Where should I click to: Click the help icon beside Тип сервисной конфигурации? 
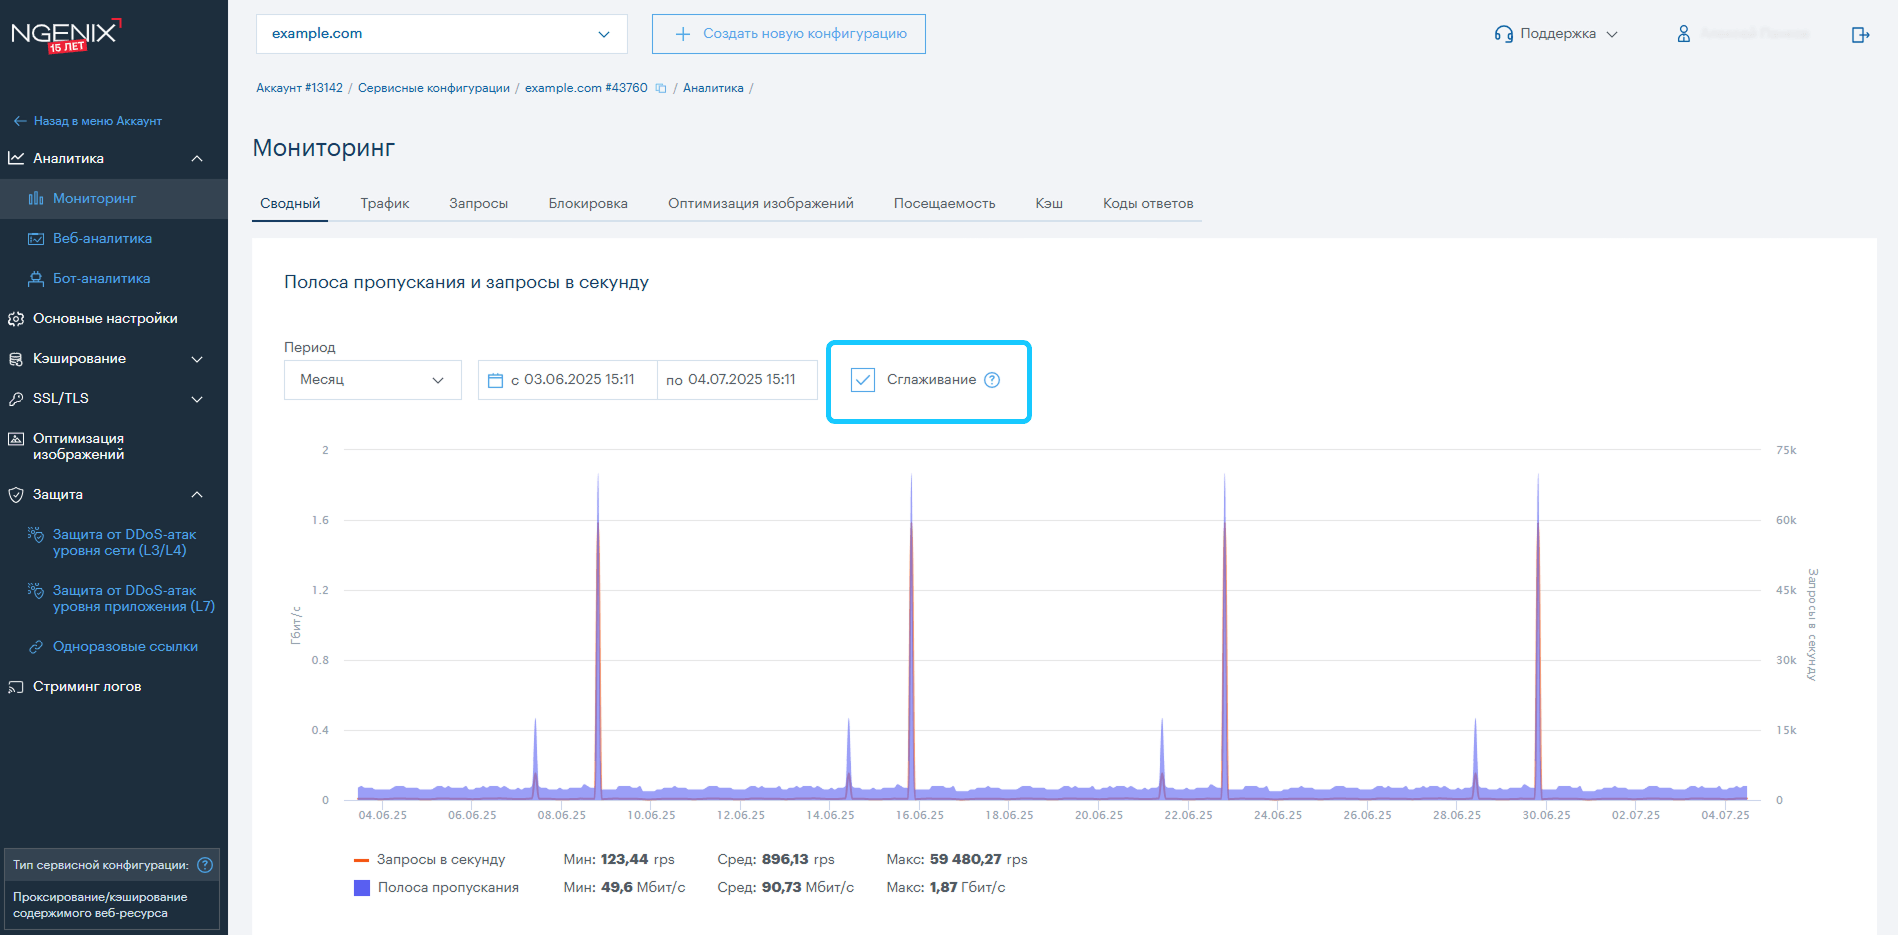205,865
